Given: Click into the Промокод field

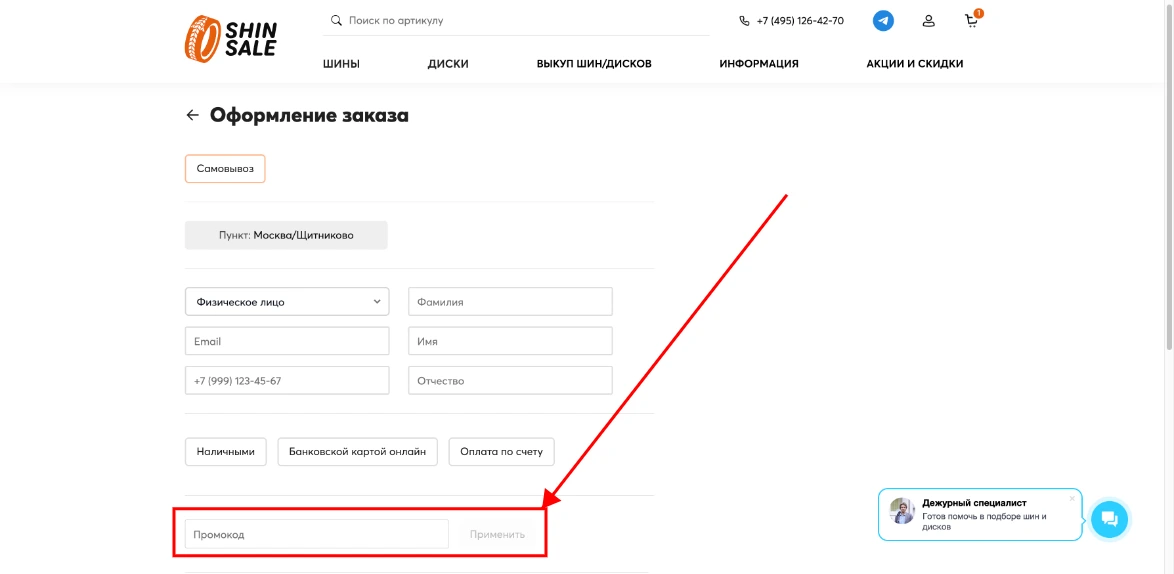Looking at the screenshot, I should 317,534.
